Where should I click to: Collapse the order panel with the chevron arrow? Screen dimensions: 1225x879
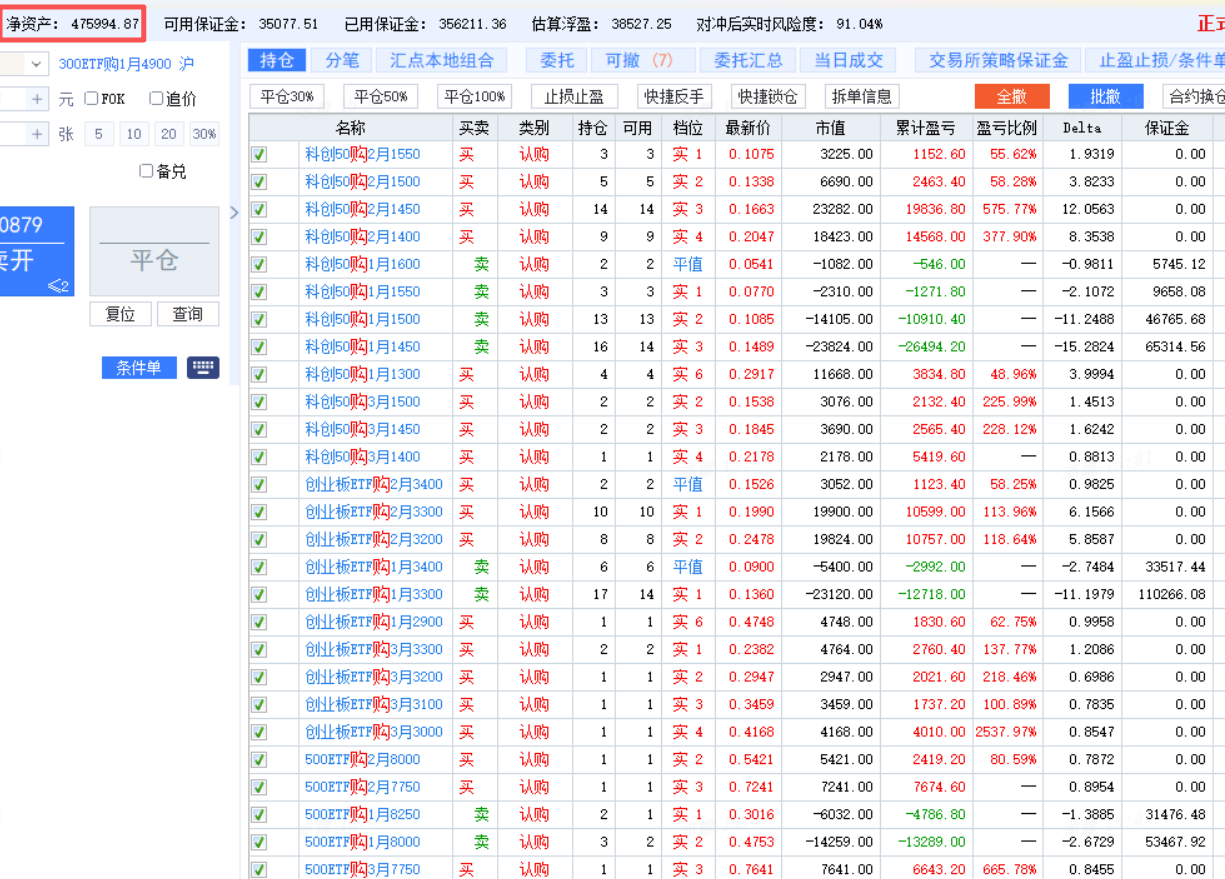click(x=235, y=213)
